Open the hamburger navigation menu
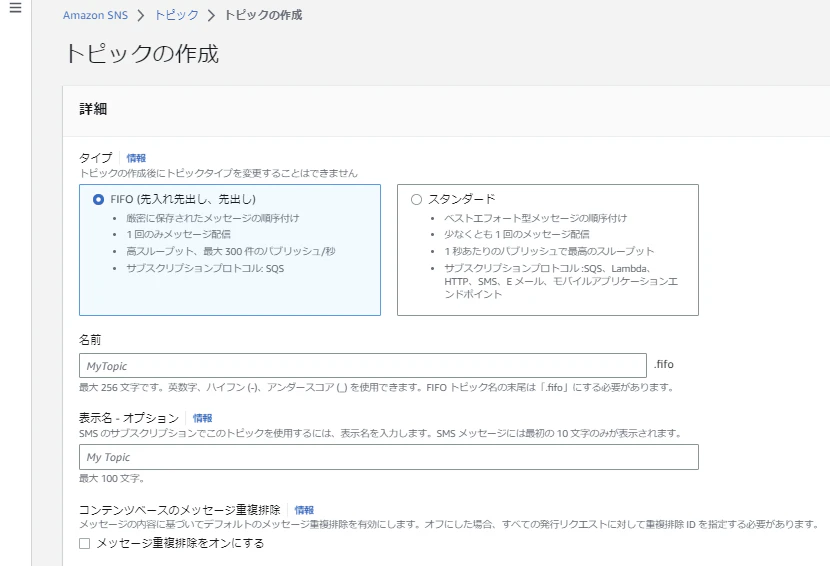Screen dimensions: 830x566 coord(15,7)
